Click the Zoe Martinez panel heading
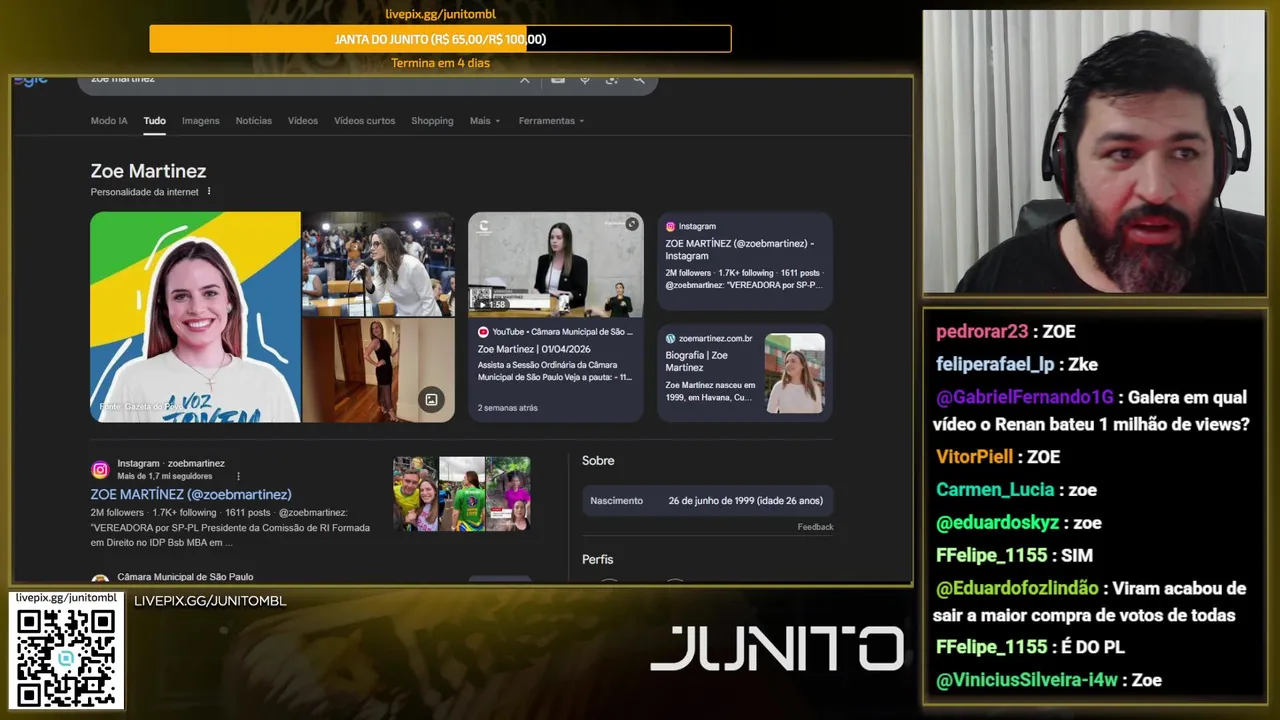Viewport: 1280px width, 720px height. pyautogui.click(x=148, y=171)
